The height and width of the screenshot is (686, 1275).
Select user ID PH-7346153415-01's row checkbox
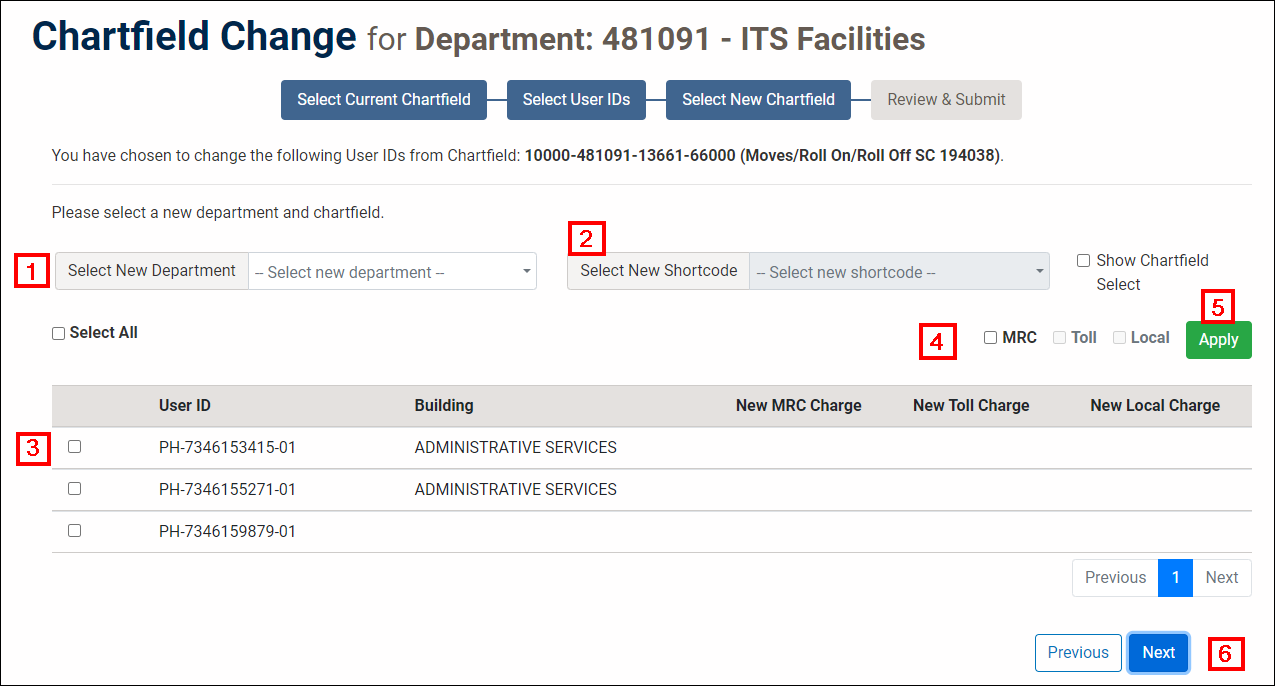[74, 447]
